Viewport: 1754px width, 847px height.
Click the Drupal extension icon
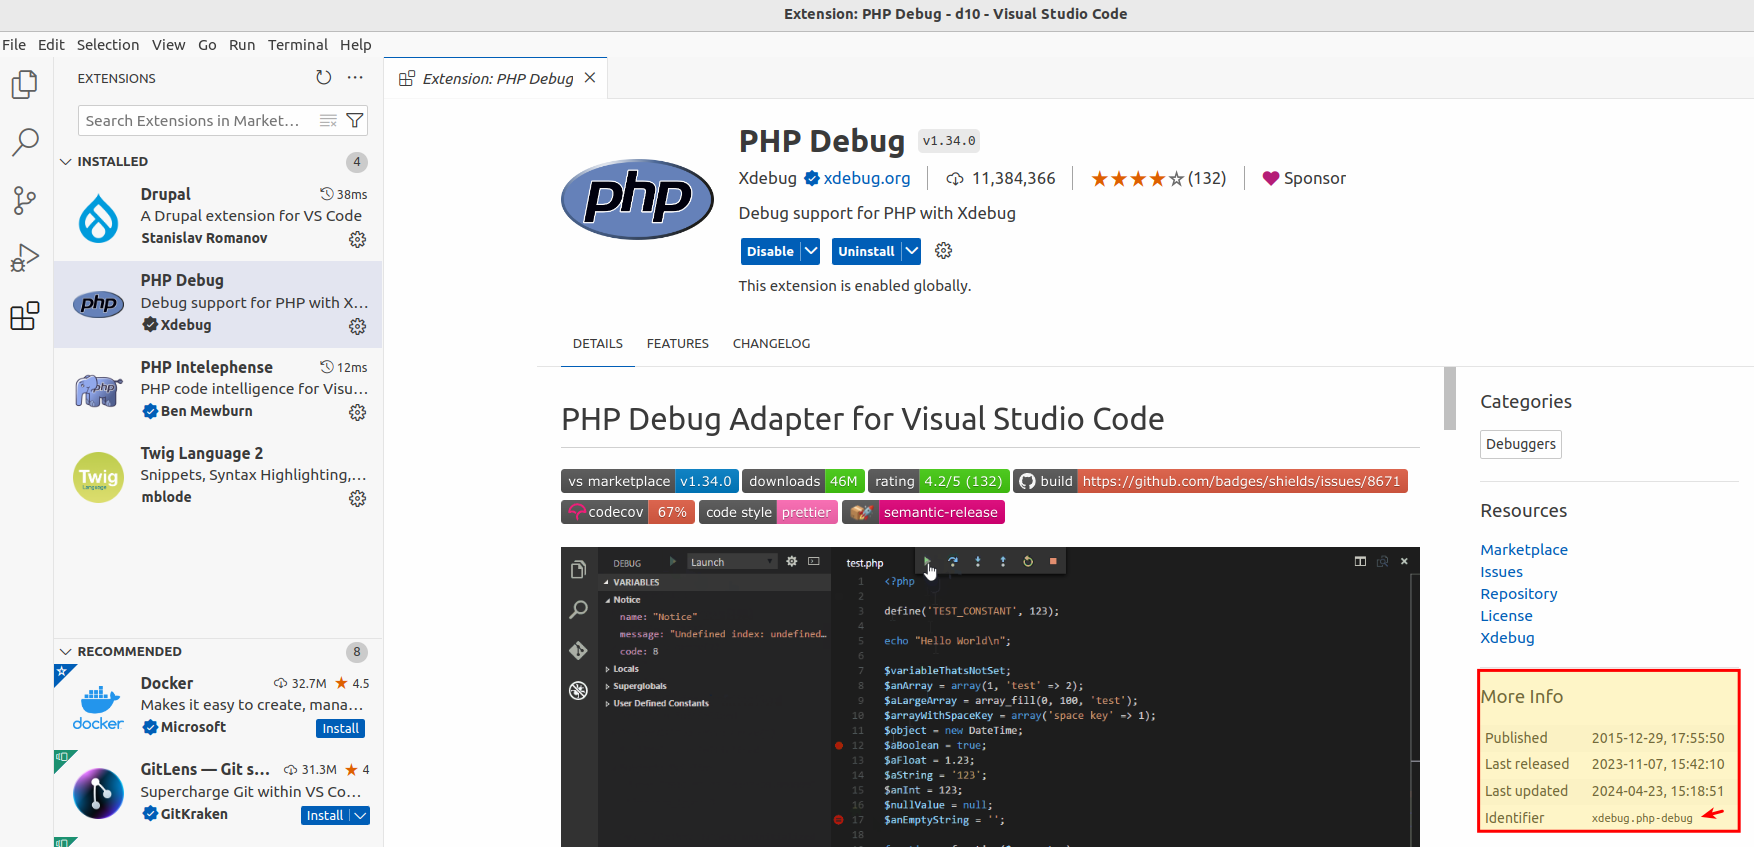[x=98, y=218]
